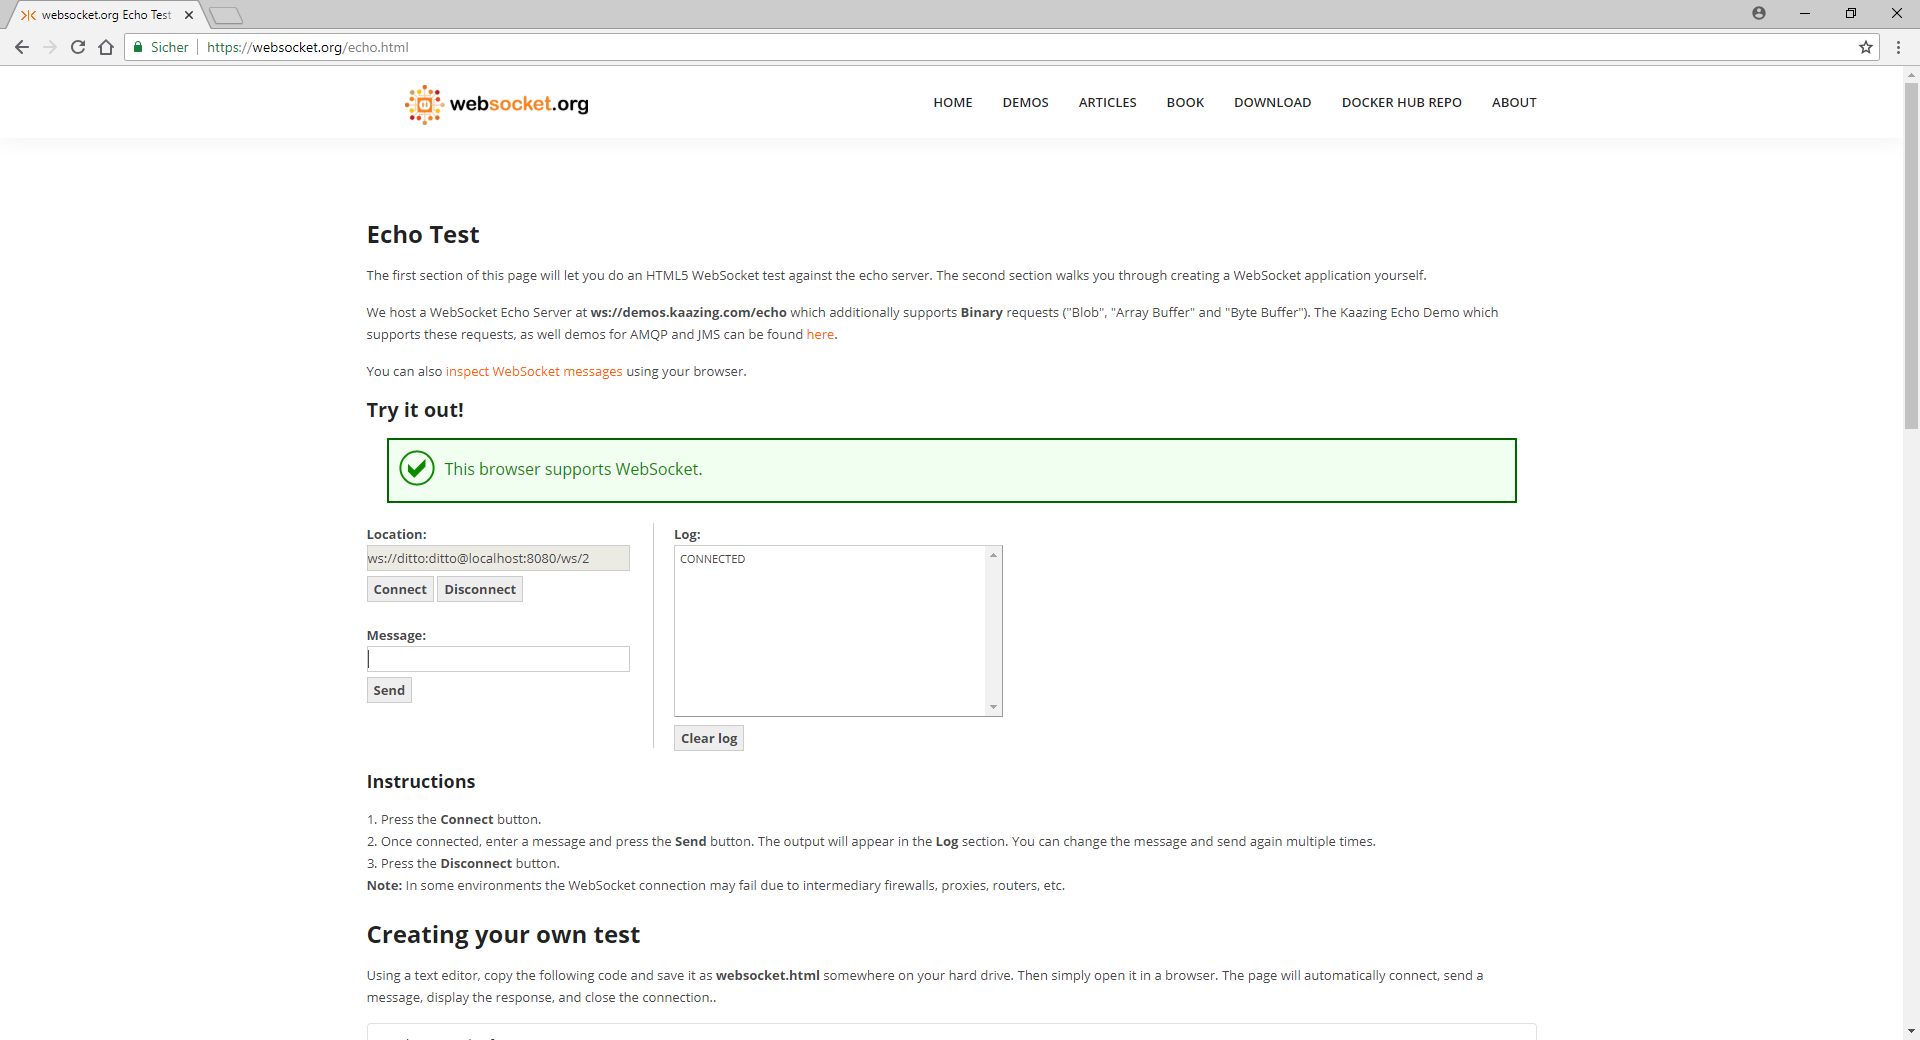The height and width of the screenshot is (1040, 1920).
Task: Go to browser home page icon
Action: [106, 47]
